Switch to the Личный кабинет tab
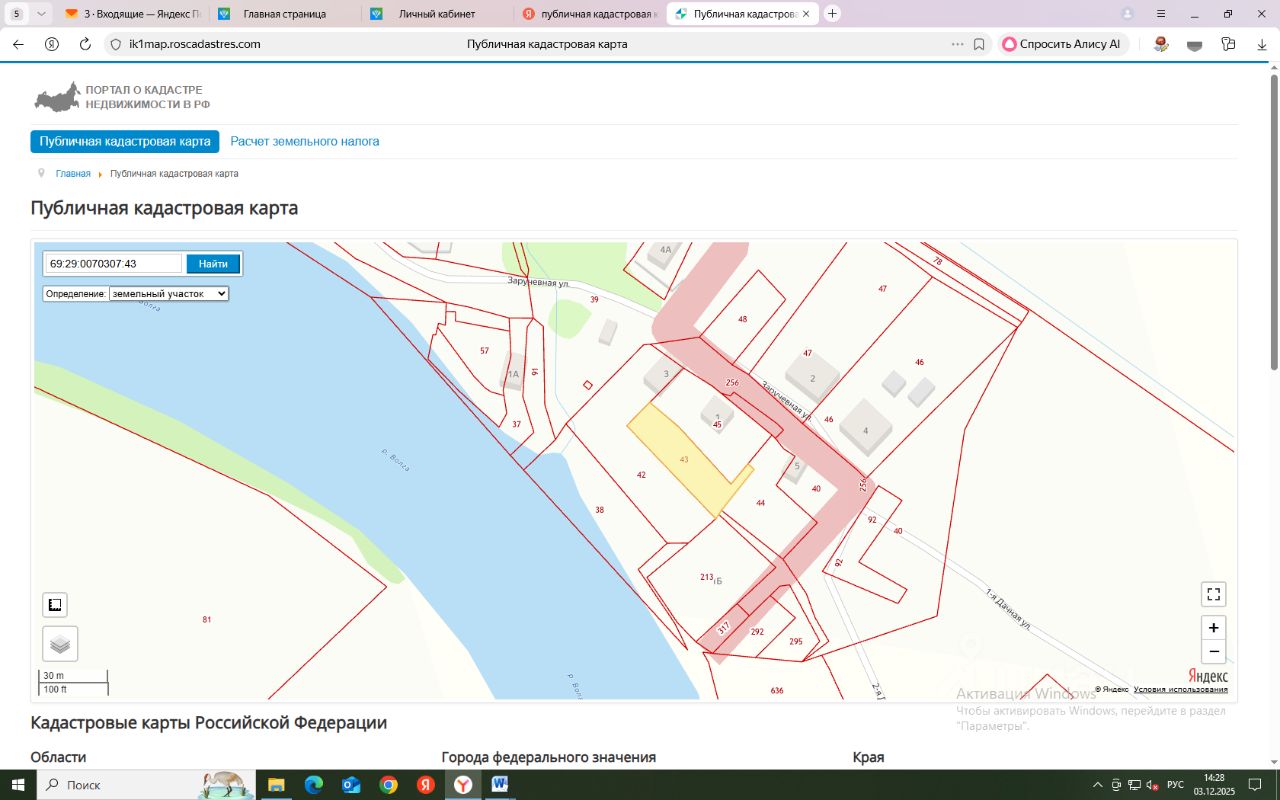This screenshot has width=1280, height=800. 436,14
